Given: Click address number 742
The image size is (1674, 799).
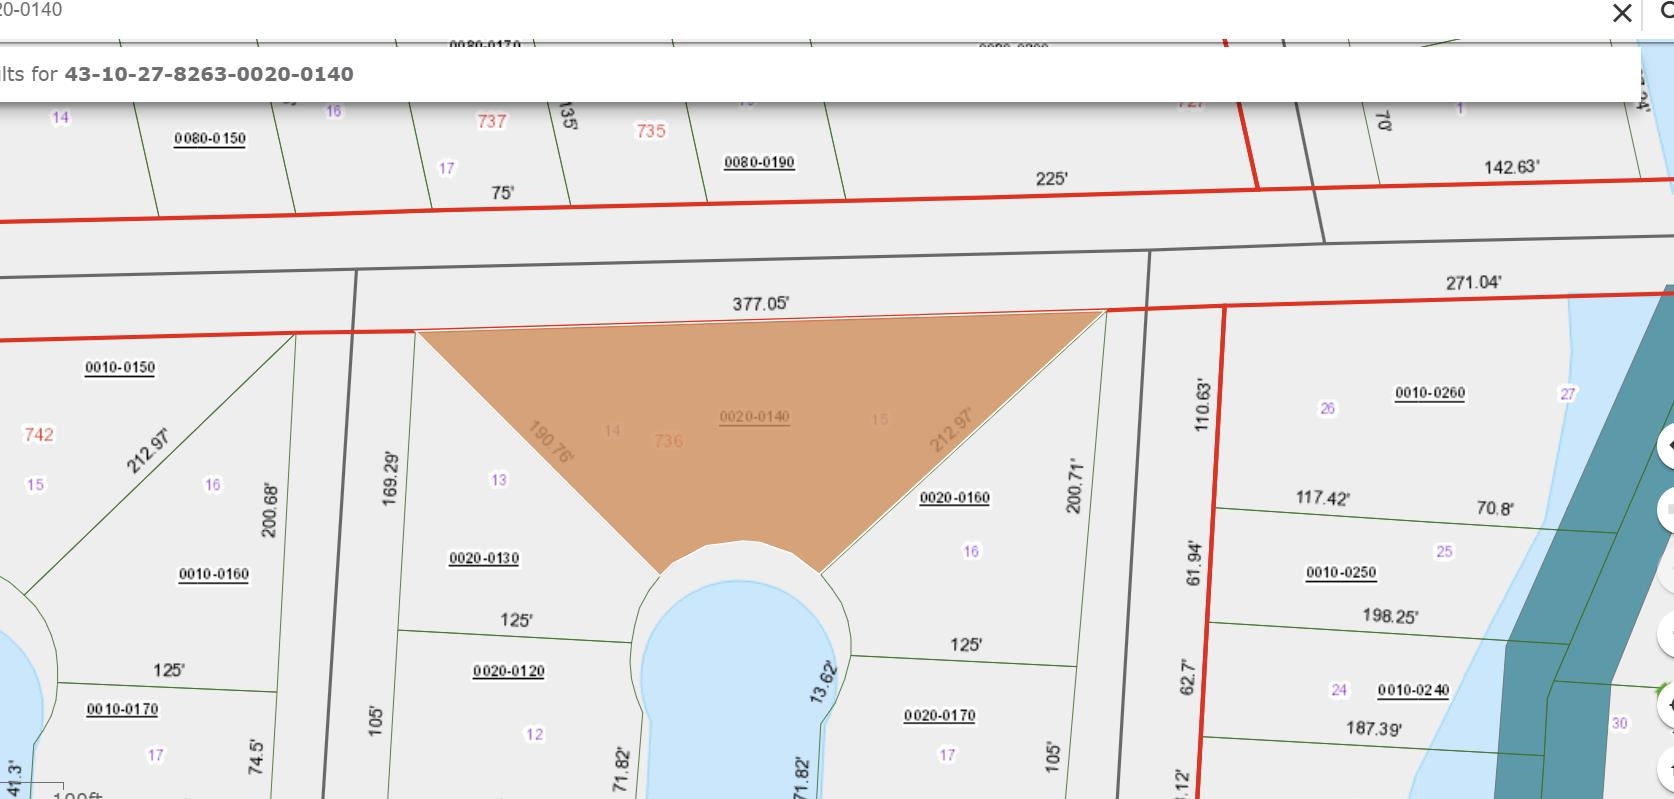Looking at the screenshot, I should [38, 434].
